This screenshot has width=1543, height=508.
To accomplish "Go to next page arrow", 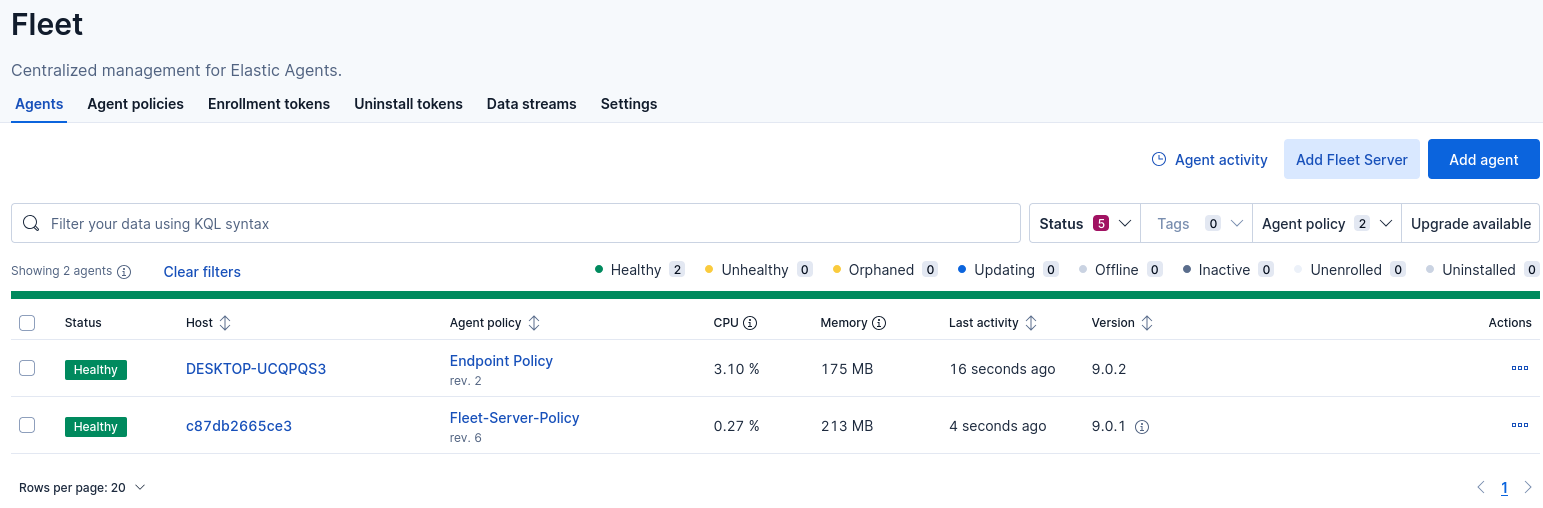I will 1528,488.
